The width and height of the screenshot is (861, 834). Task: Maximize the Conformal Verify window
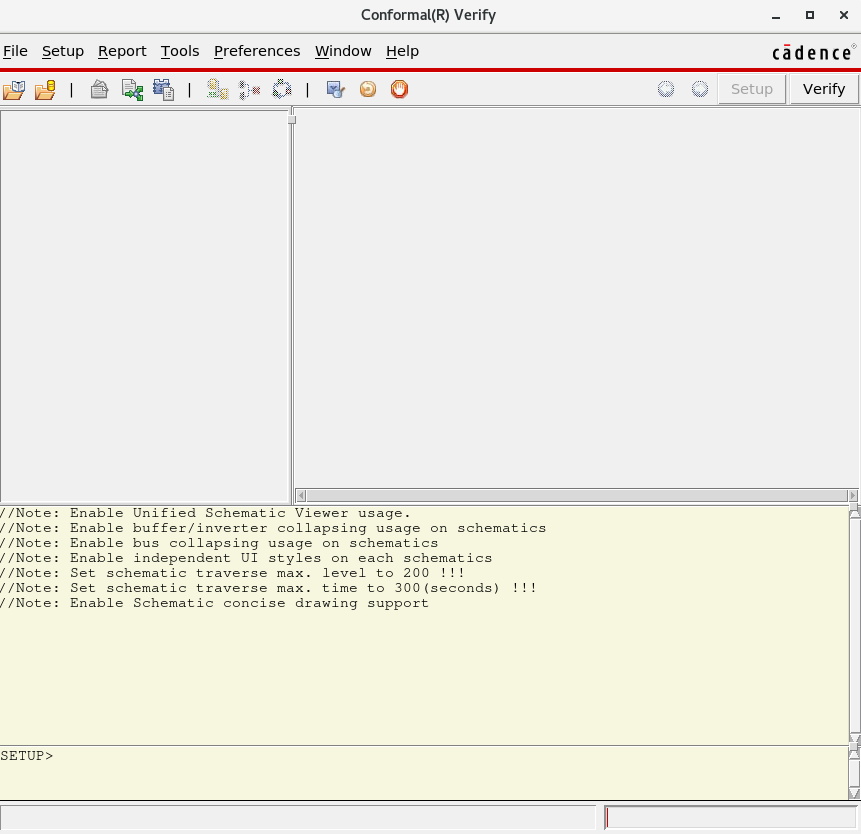pos(810,15)
